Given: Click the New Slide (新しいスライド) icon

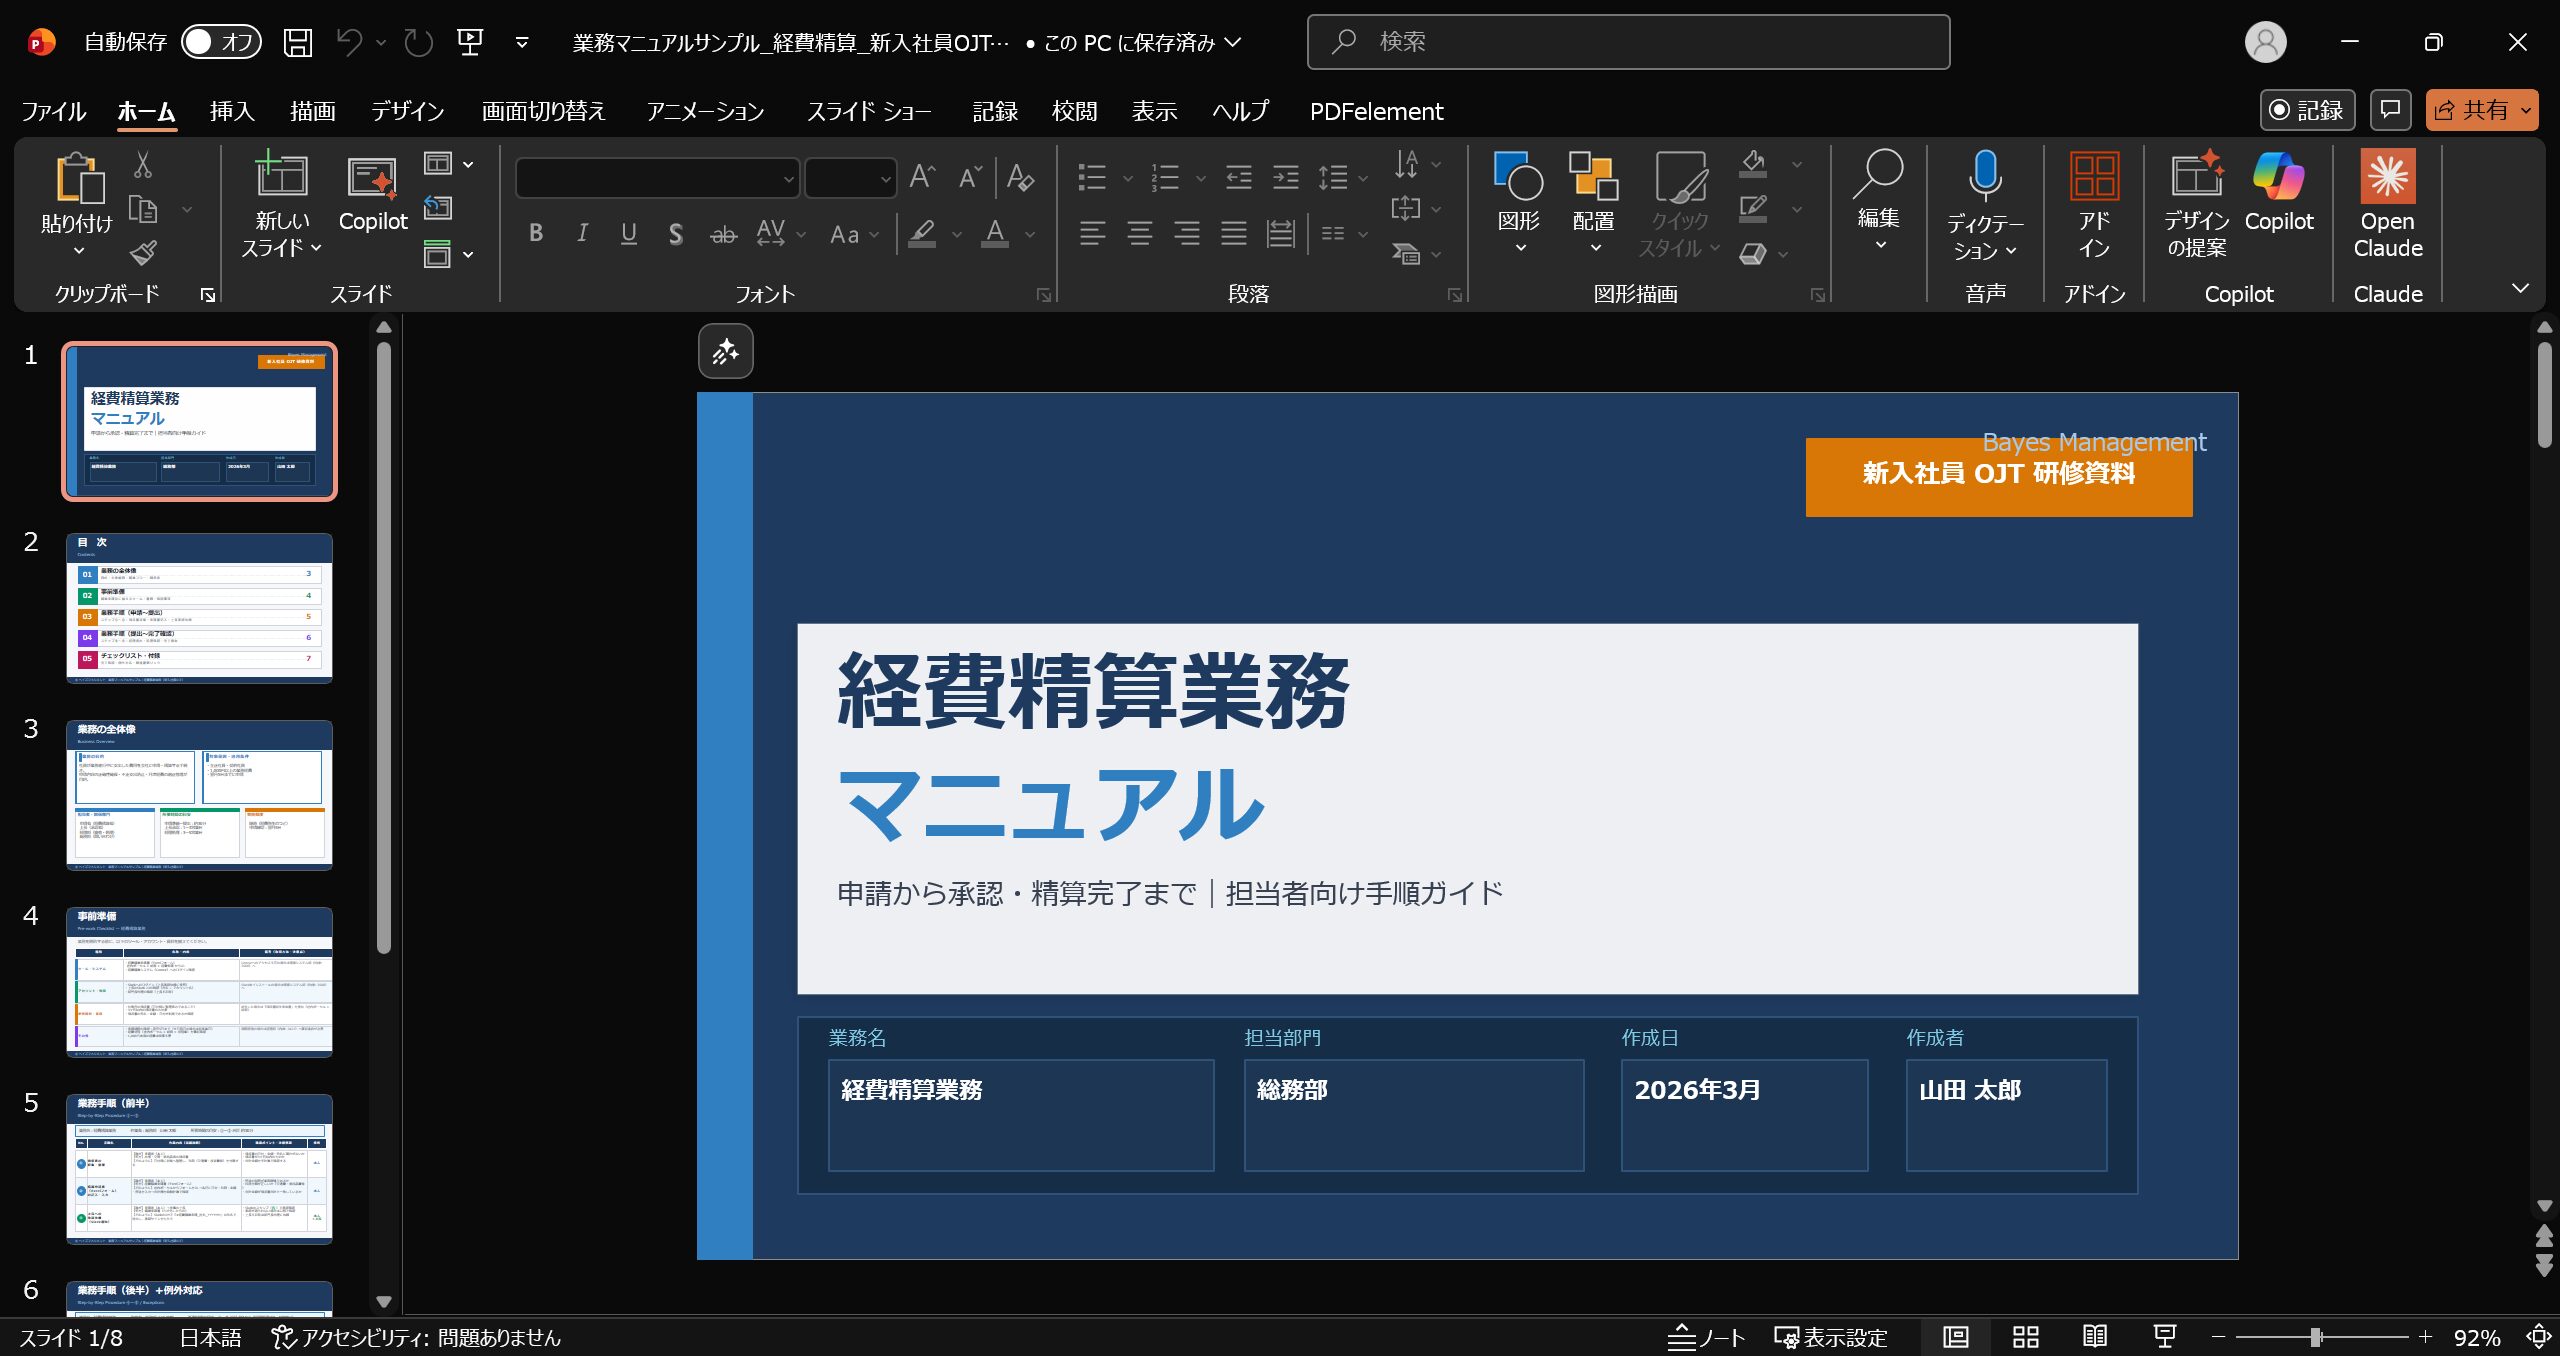Looking at the screenshot, I should point(281,176).
